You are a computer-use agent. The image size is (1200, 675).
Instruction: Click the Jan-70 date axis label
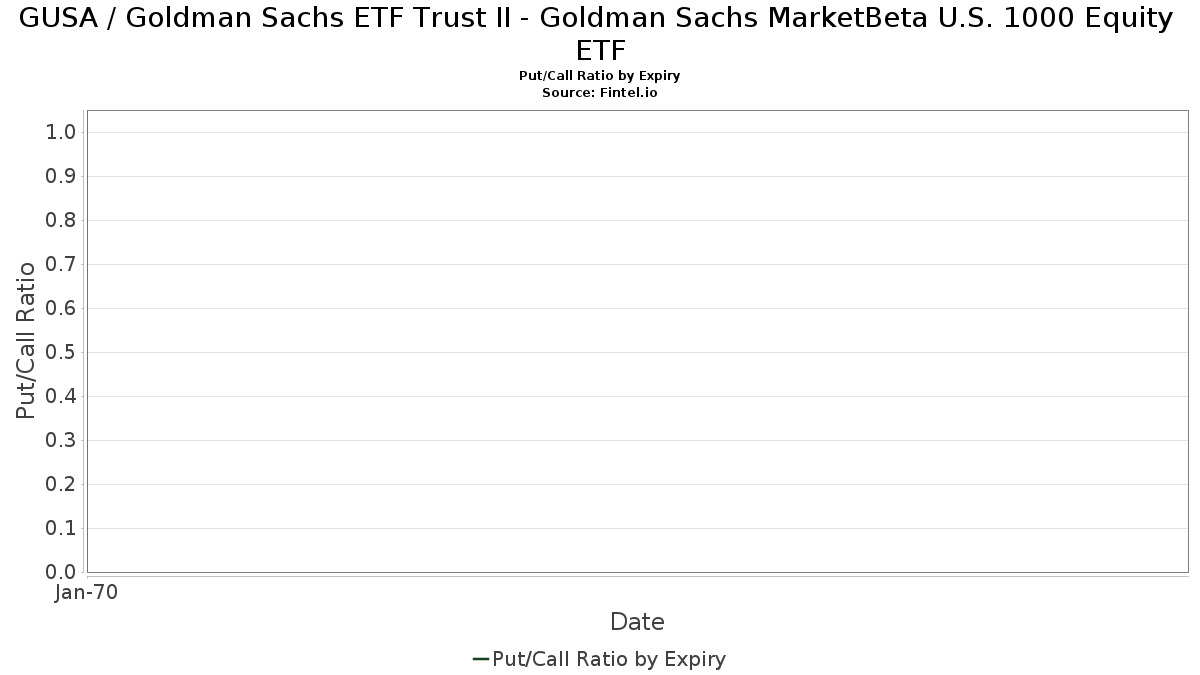(87, 592)
